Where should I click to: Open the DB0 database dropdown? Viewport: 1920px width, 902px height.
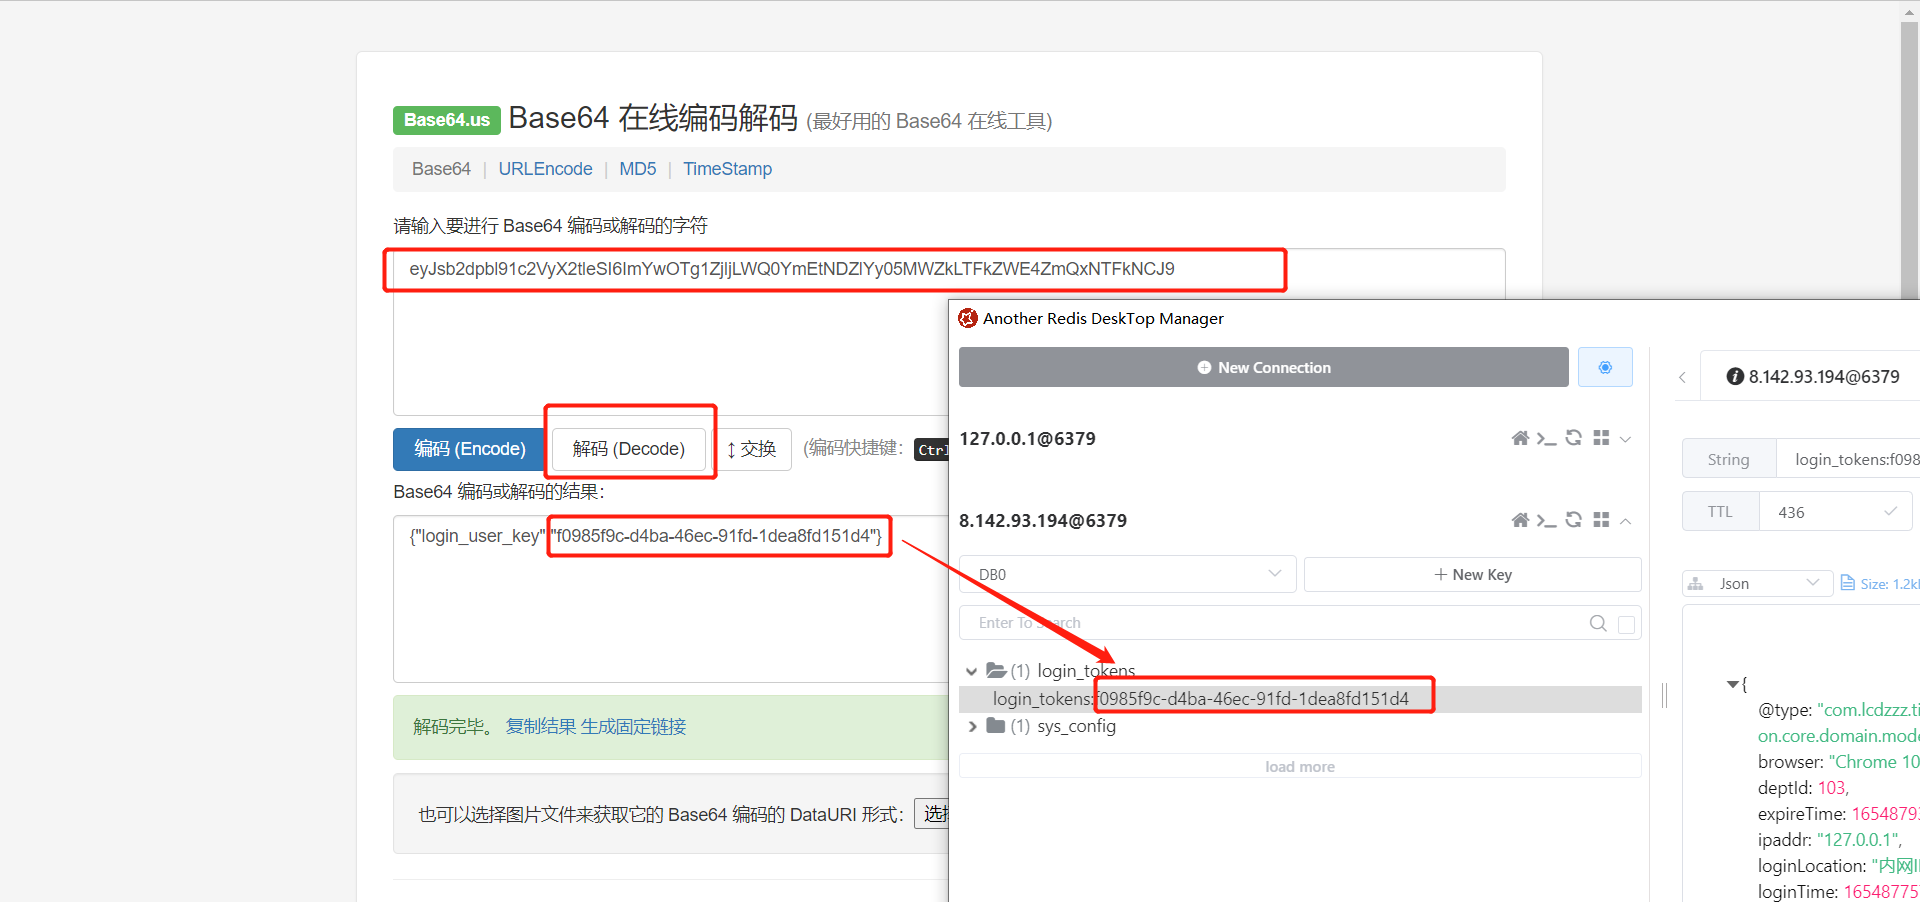click(x=1127, y=574)
